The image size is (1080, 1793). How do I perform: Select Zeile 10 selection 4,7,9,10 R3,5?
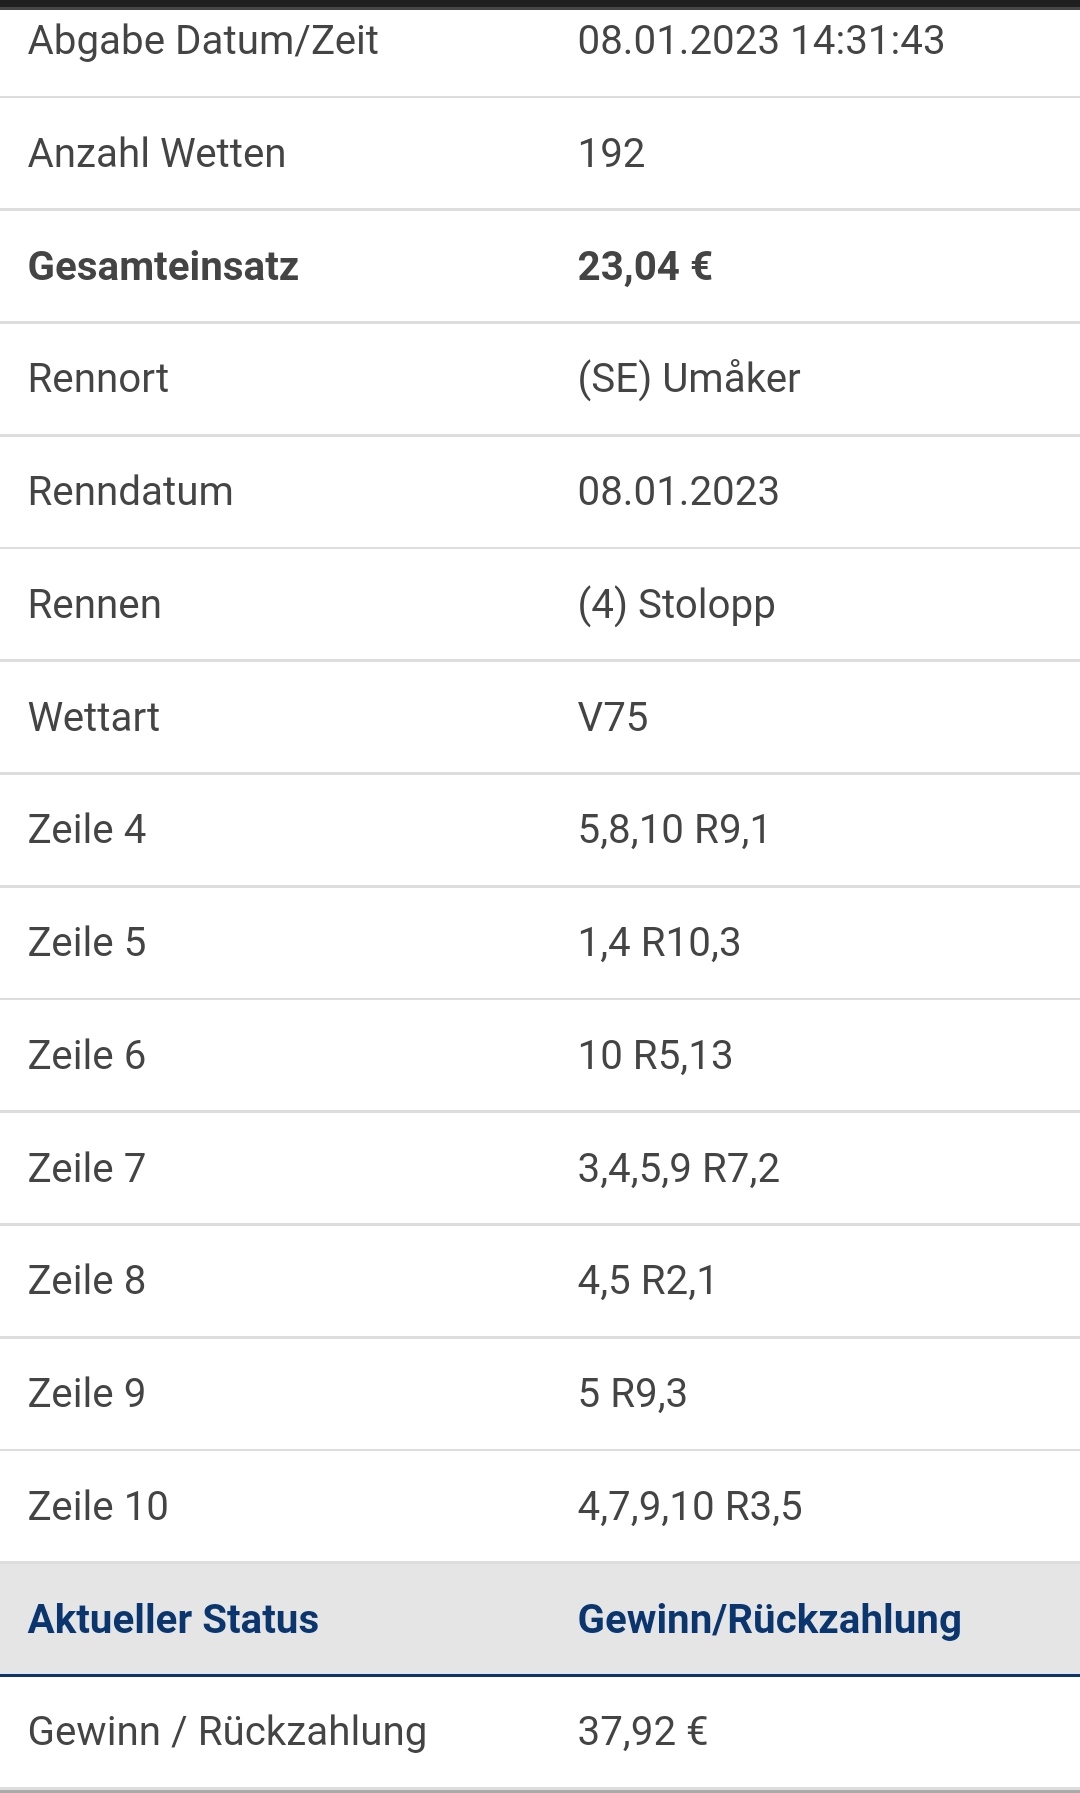pos(690,1507)
